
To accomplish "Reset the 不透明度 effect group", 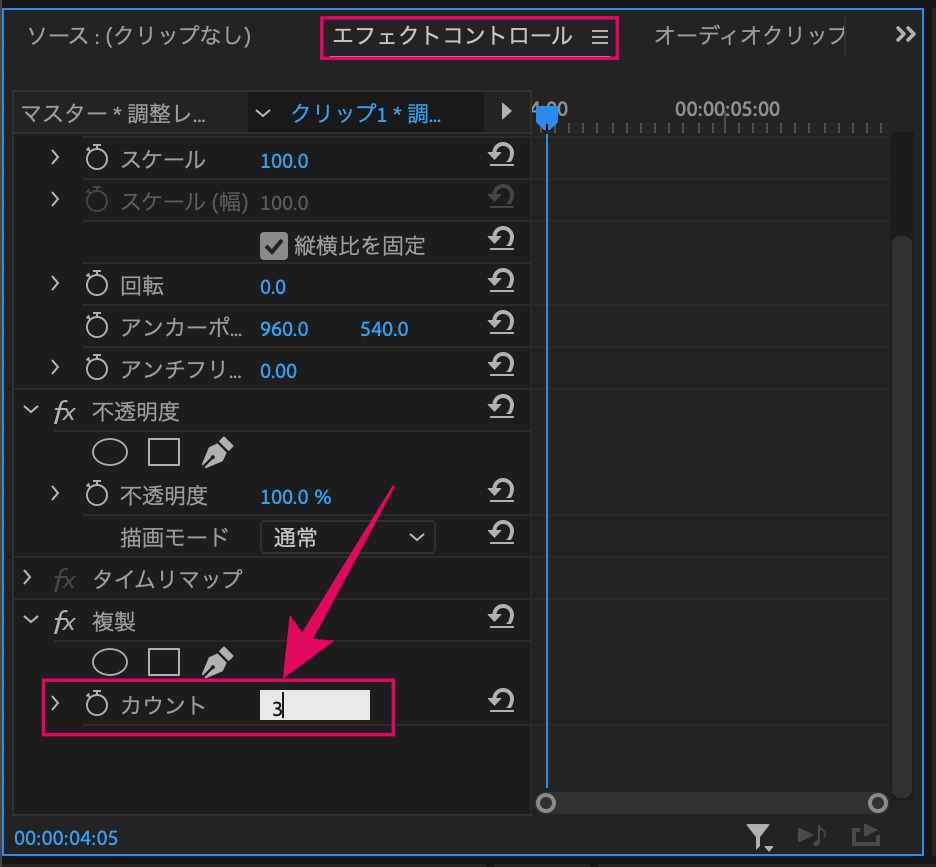I will [x=501, y=407].
